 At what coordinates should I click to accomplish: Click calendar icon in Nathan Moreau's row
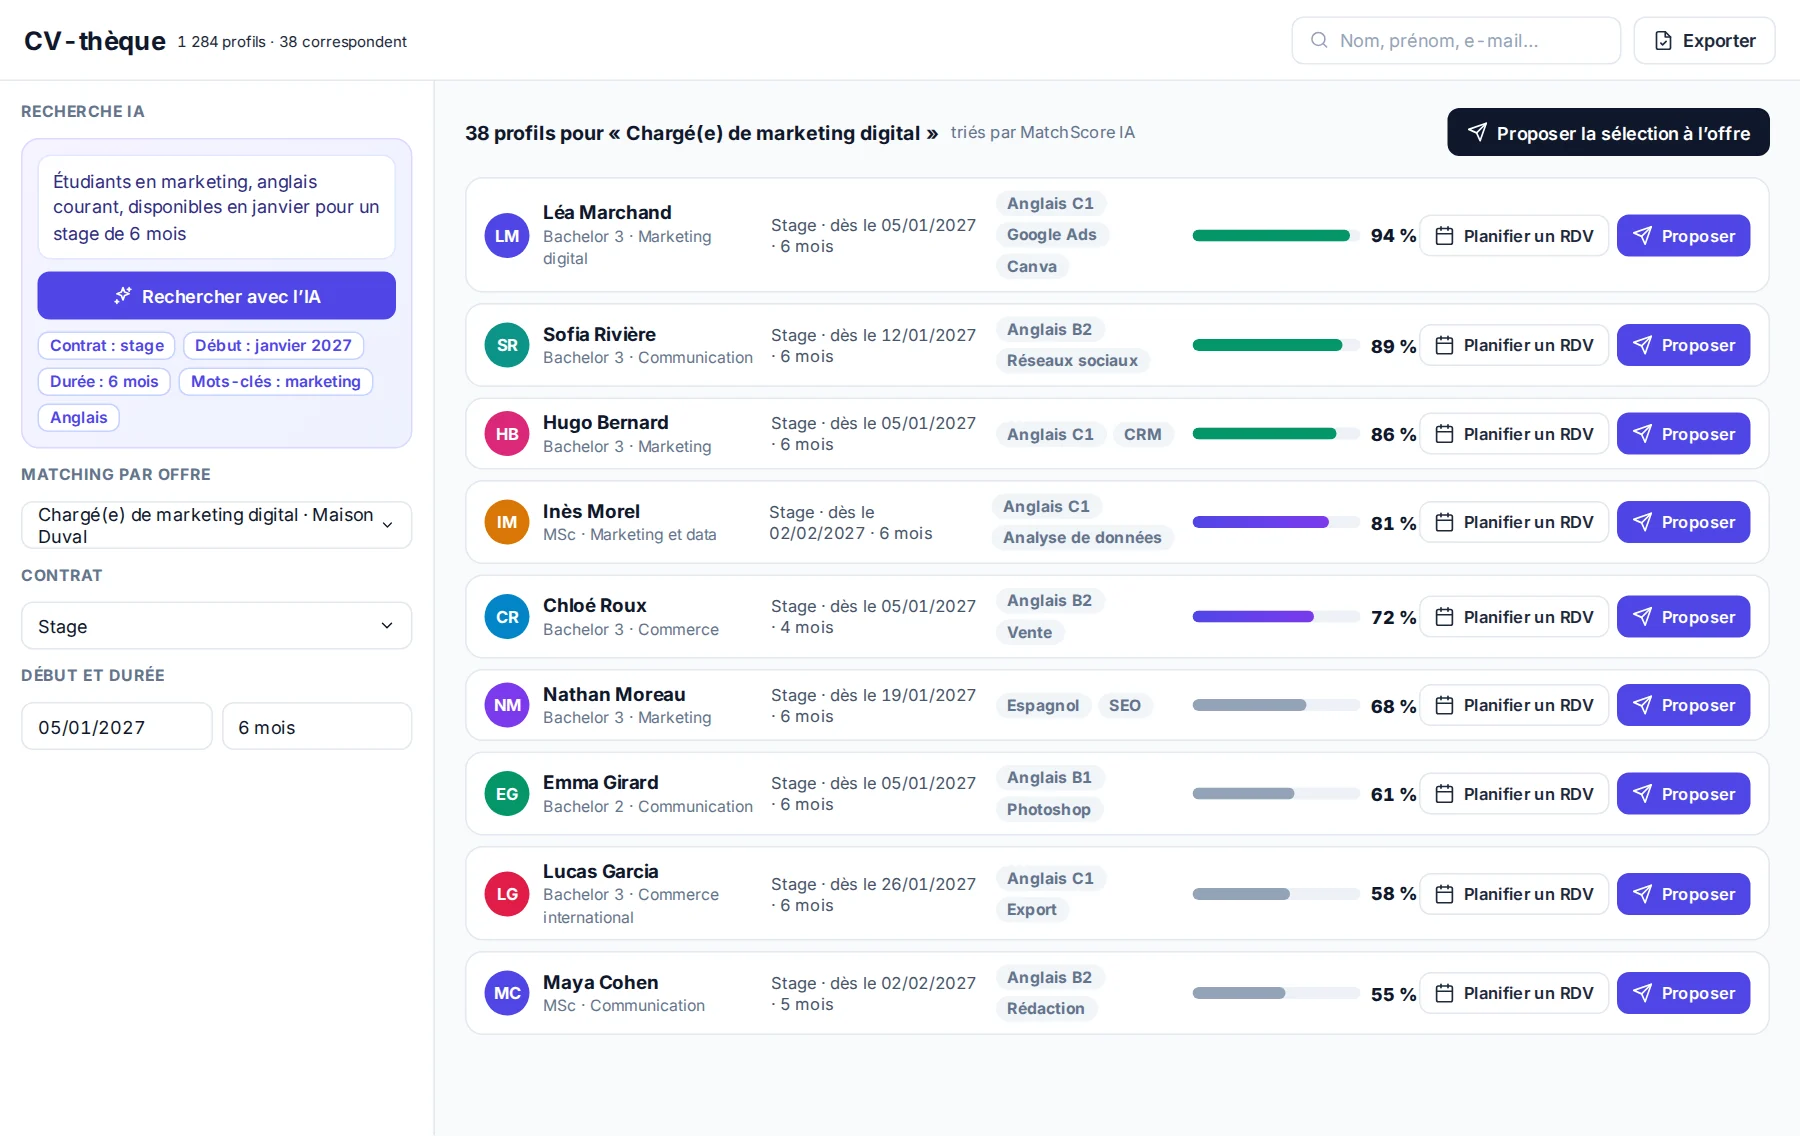point(1444,705)
